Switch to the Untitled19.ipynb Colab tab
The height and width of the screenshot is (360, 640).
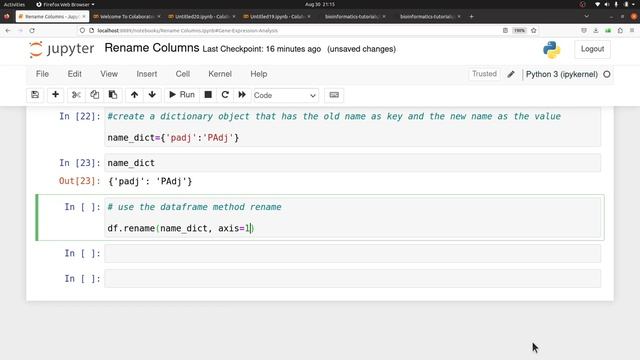tap(277, 16)
